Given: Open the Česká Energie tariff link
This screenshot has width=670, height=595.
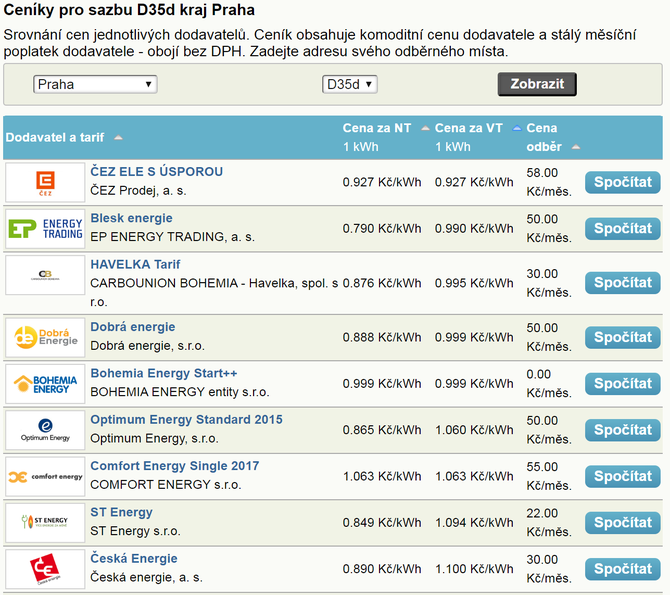Looking at the screenshot, I should [x=134, y=558].
